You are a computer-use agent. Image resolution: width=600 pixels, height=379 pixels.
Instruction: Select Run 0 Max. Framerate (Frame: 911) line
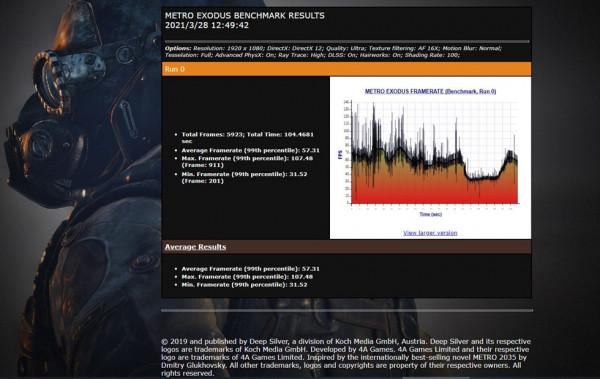click(x=247, y=162)
